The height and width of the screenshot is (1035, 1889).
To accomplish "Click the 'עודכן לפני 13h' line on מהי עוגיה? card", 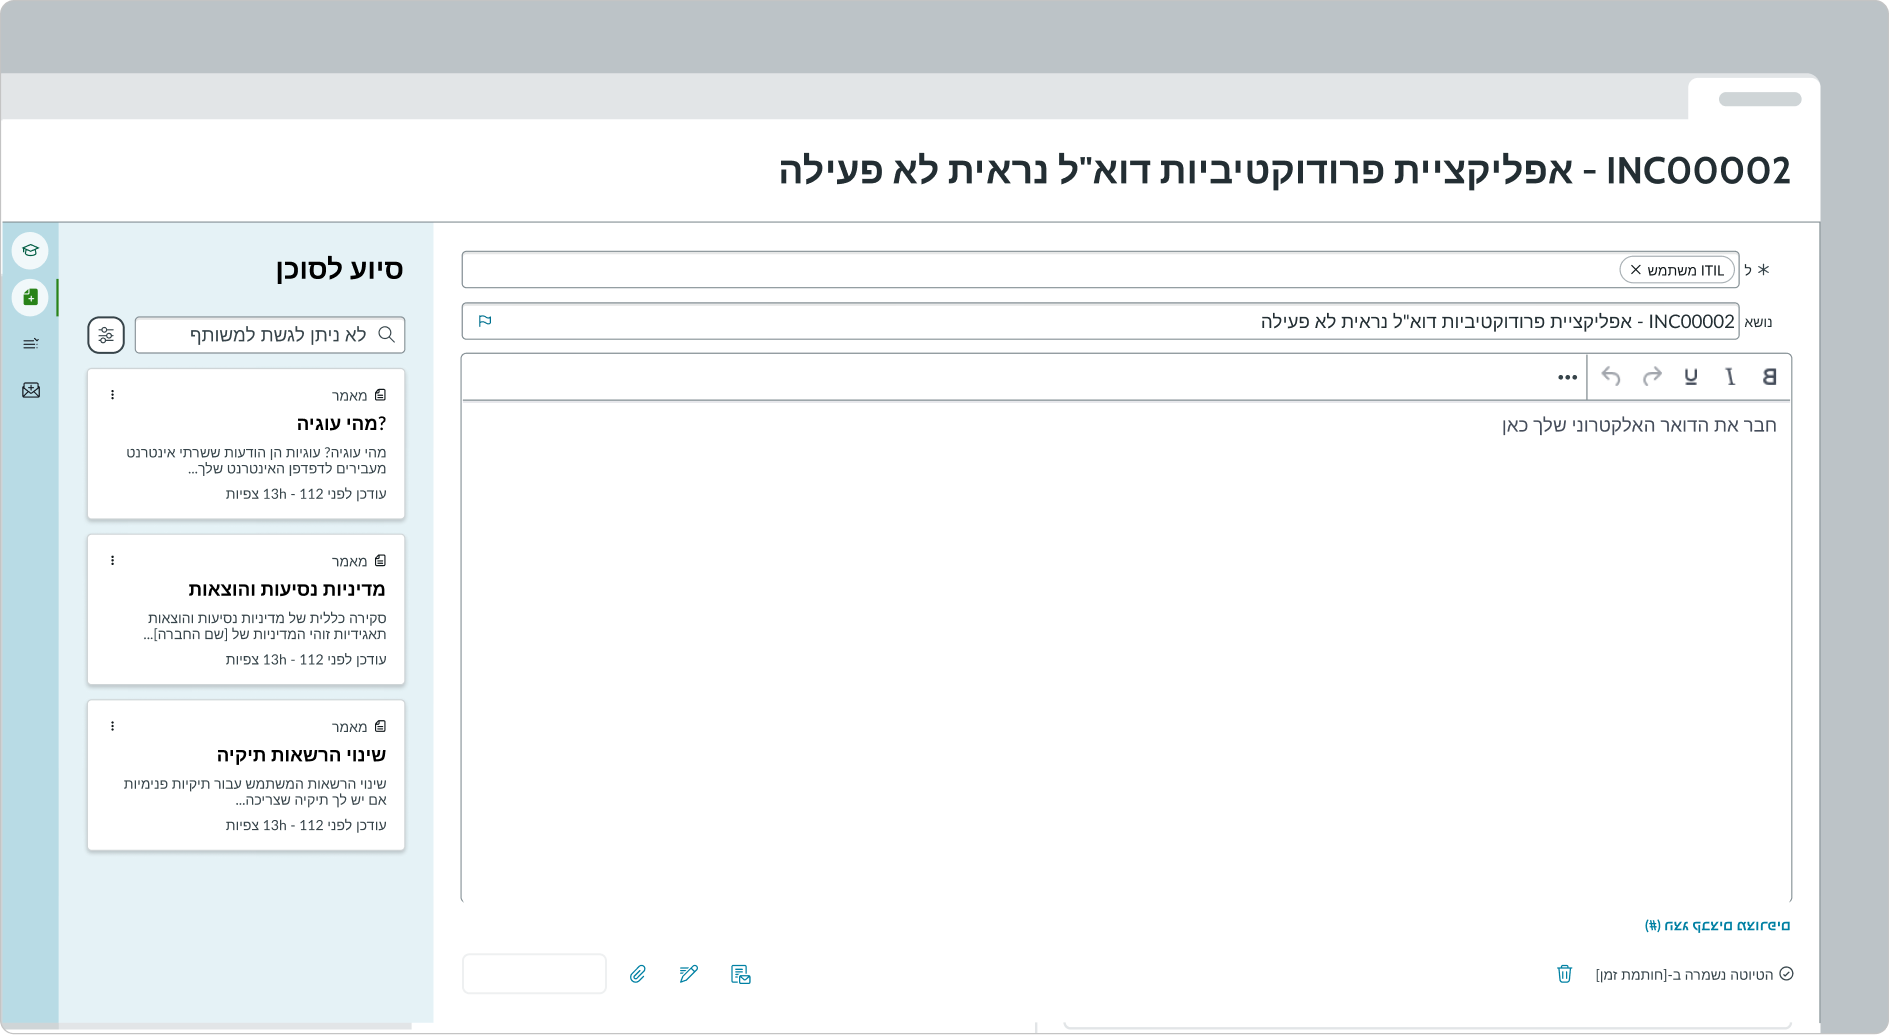I will pos(306,494).
